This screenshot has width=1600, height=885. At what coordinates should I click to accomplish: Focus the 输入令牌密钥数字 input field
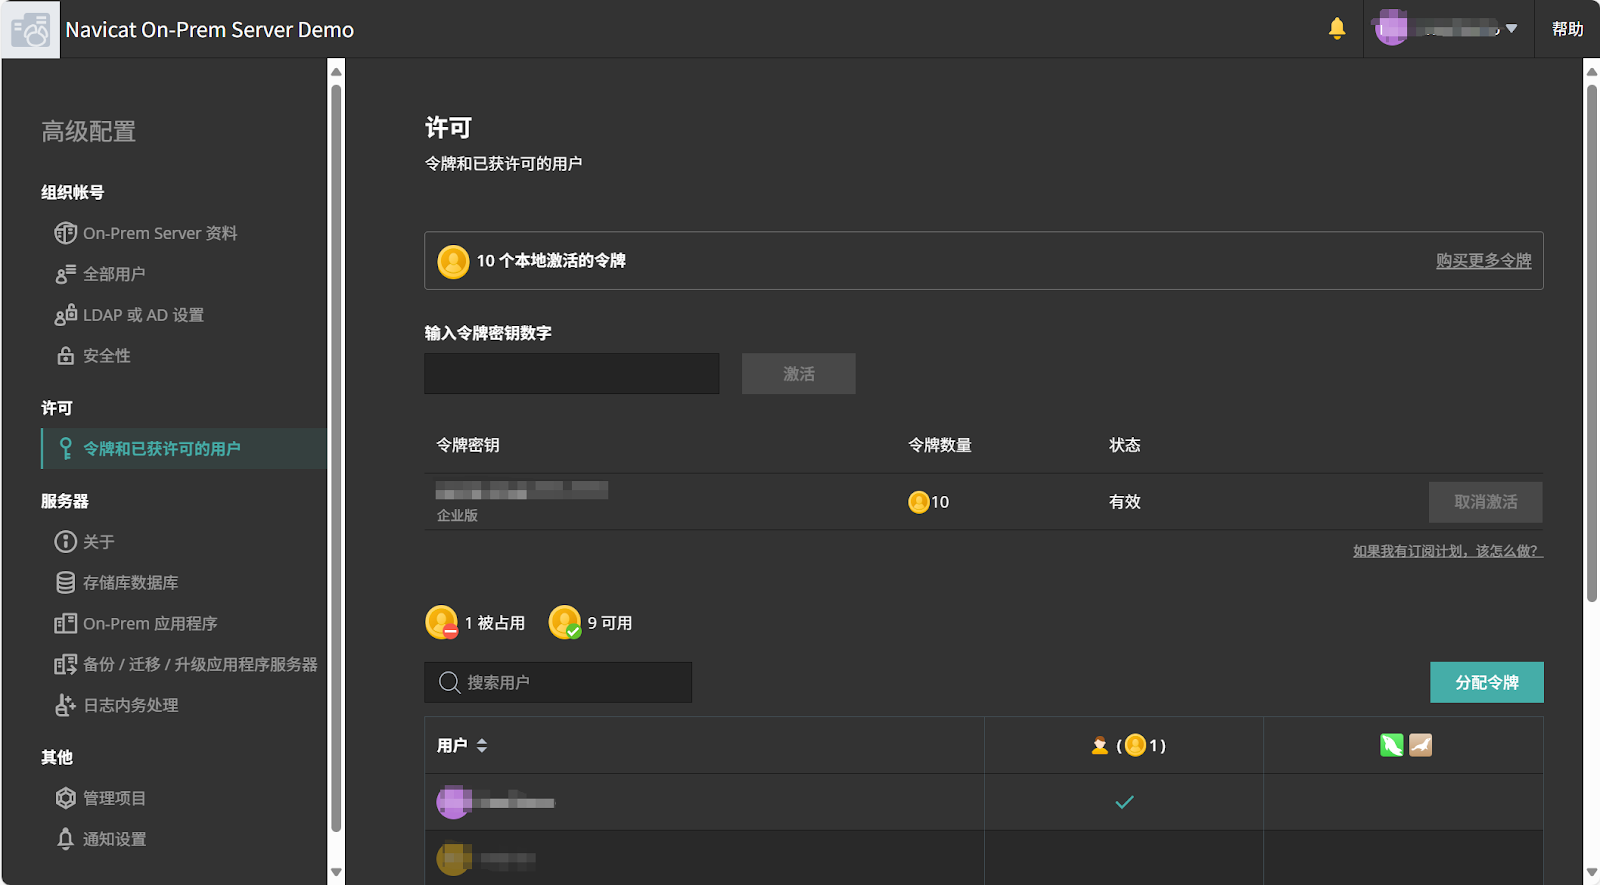pyautogui.click(x=571, y=373)
